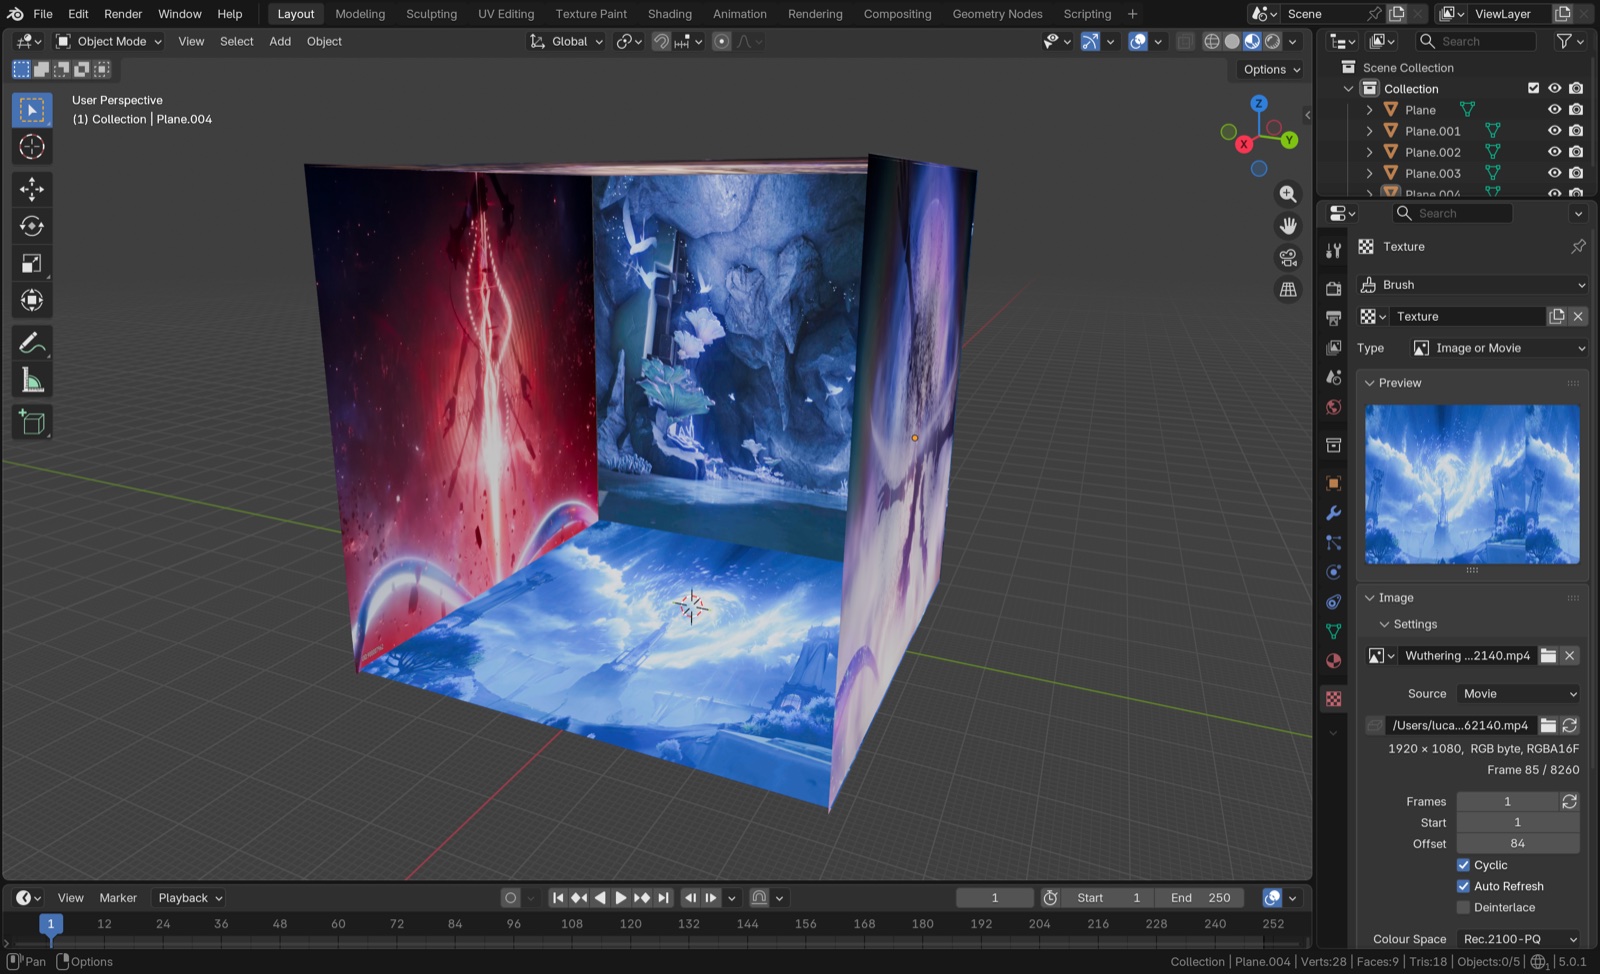The width and height of the screenshot is (1600, 974).
Task: Click frame 120 on the timeline
Action: click(630, 924)
